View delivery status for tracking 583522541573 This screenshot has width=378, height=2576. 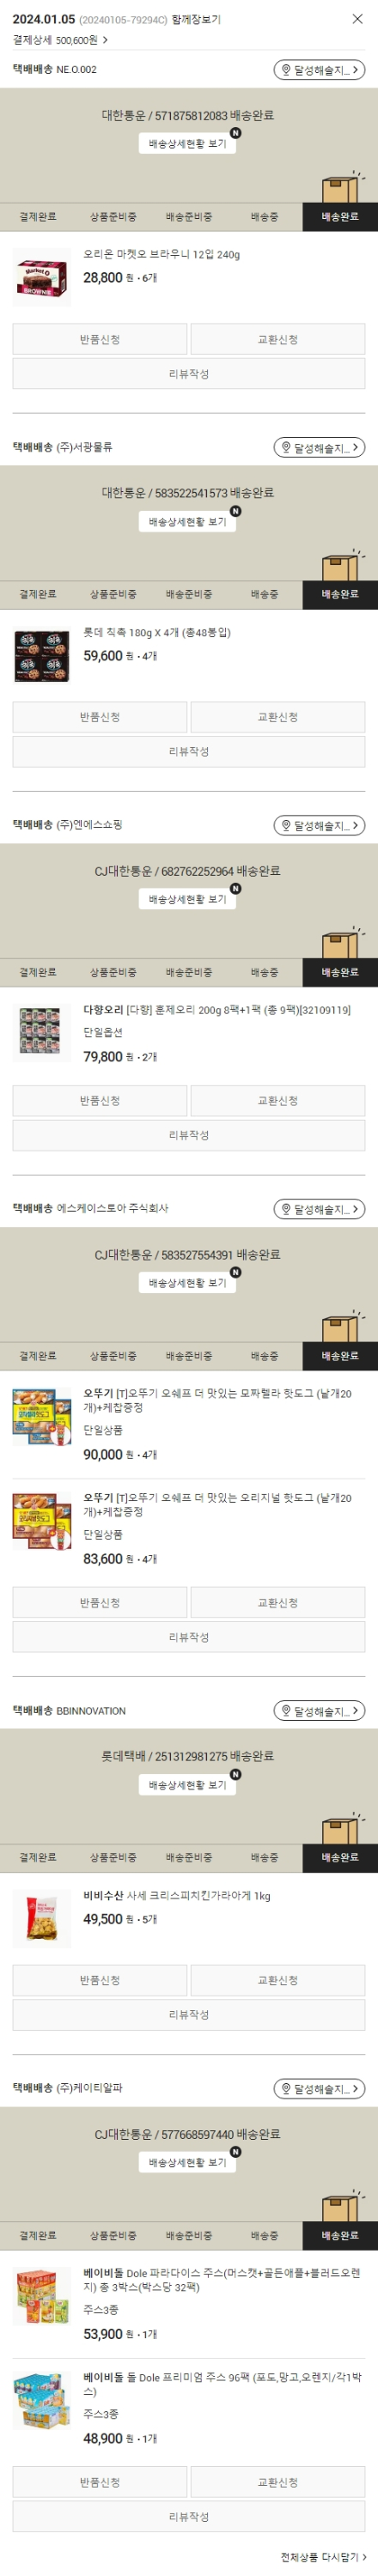[188, 522]
